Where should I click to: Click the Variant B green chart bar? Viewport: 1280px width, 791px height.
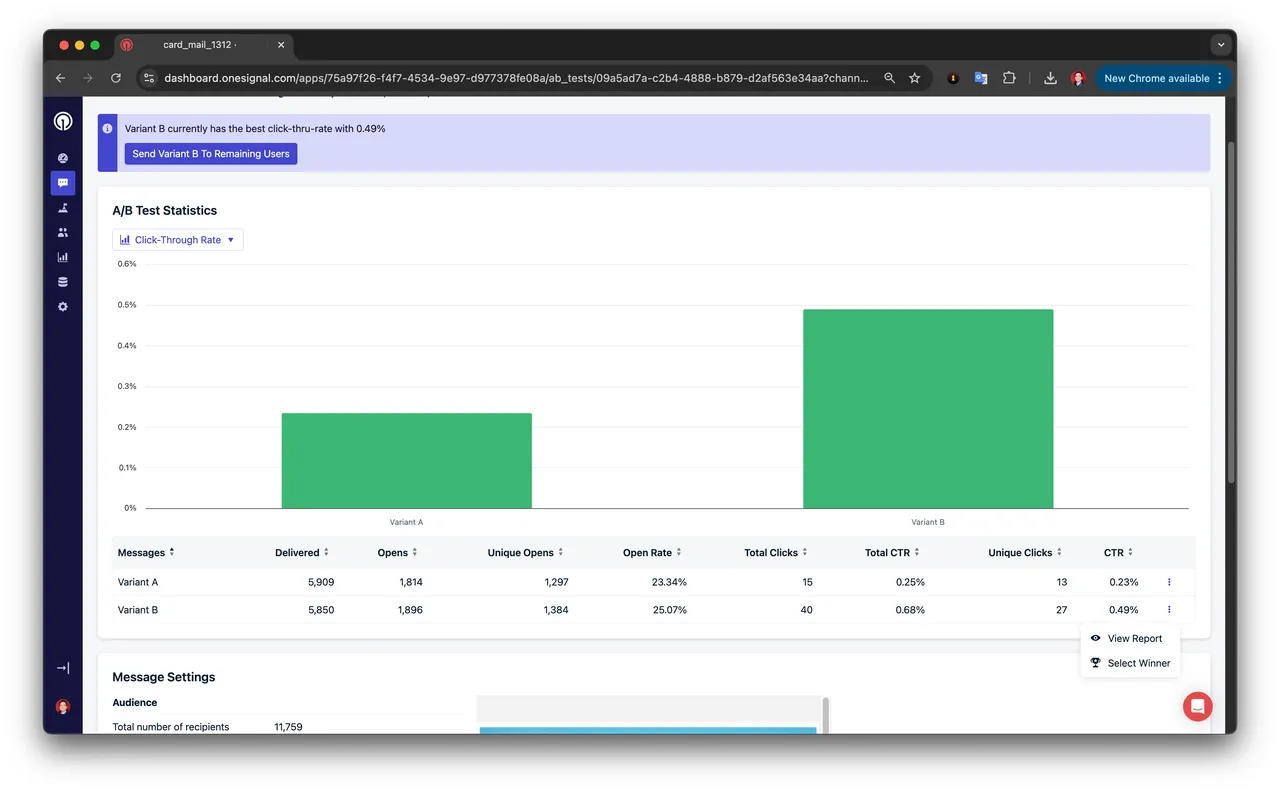(928, 409)
